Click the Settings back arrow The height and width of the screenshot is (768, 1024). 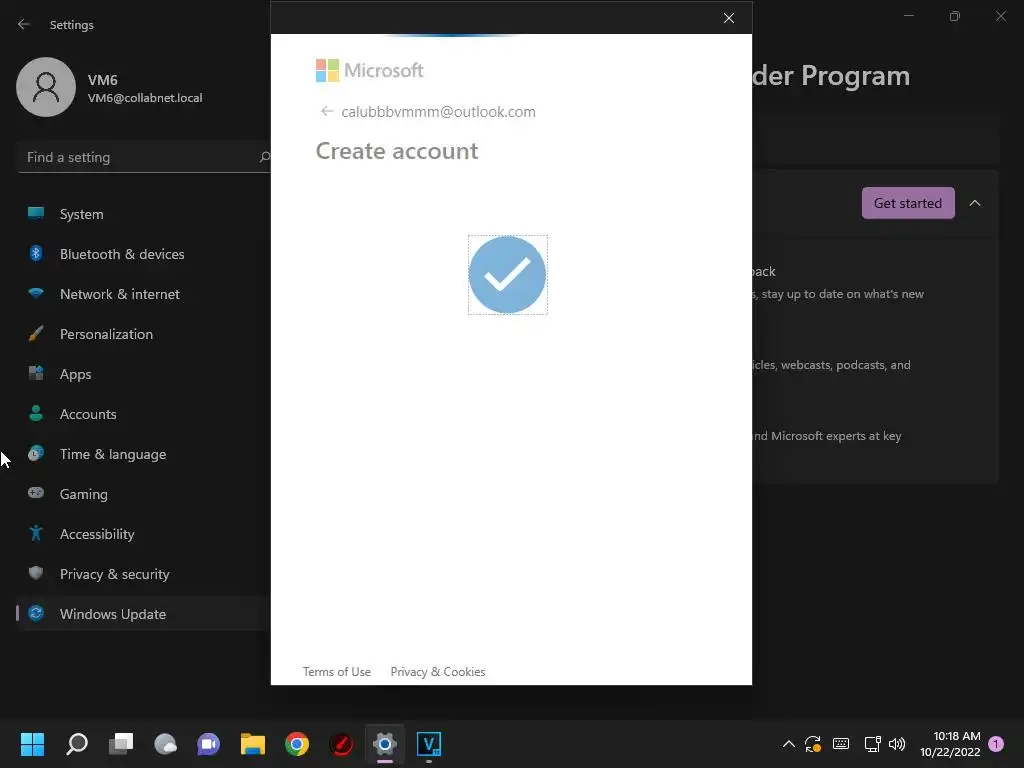[24, 24]
